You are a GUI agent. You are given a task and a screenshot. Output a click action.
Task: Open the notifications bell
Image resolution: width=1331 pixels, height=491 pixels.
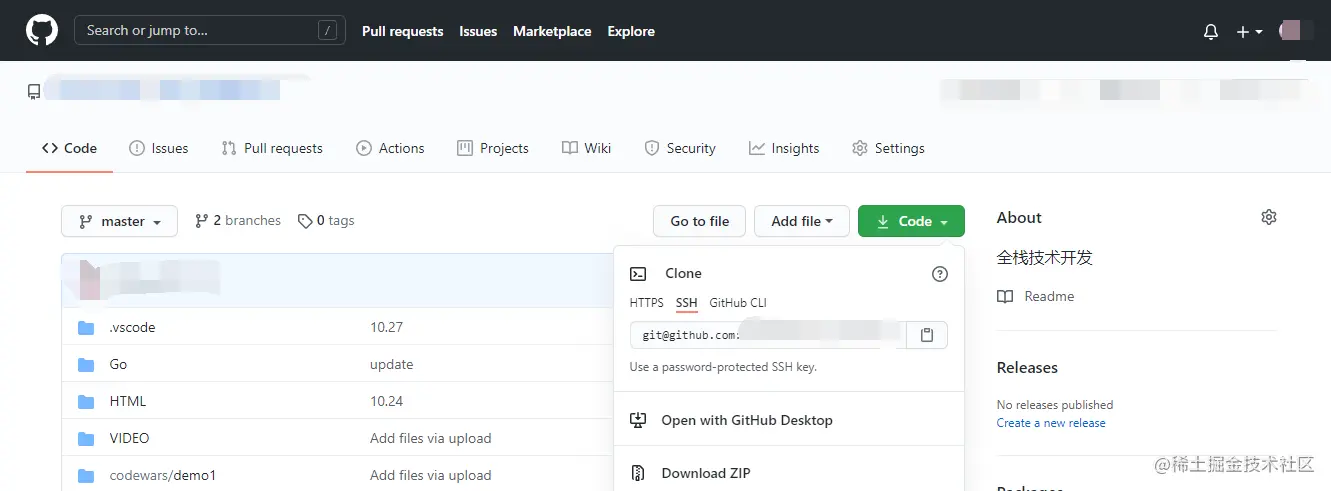(1210, 32)
